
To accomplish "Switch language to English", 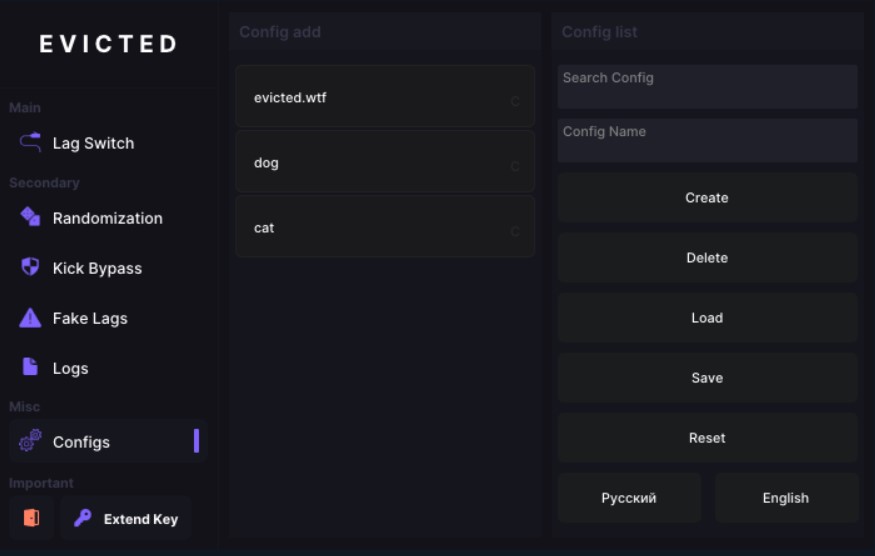I will (x=786, y=498).
